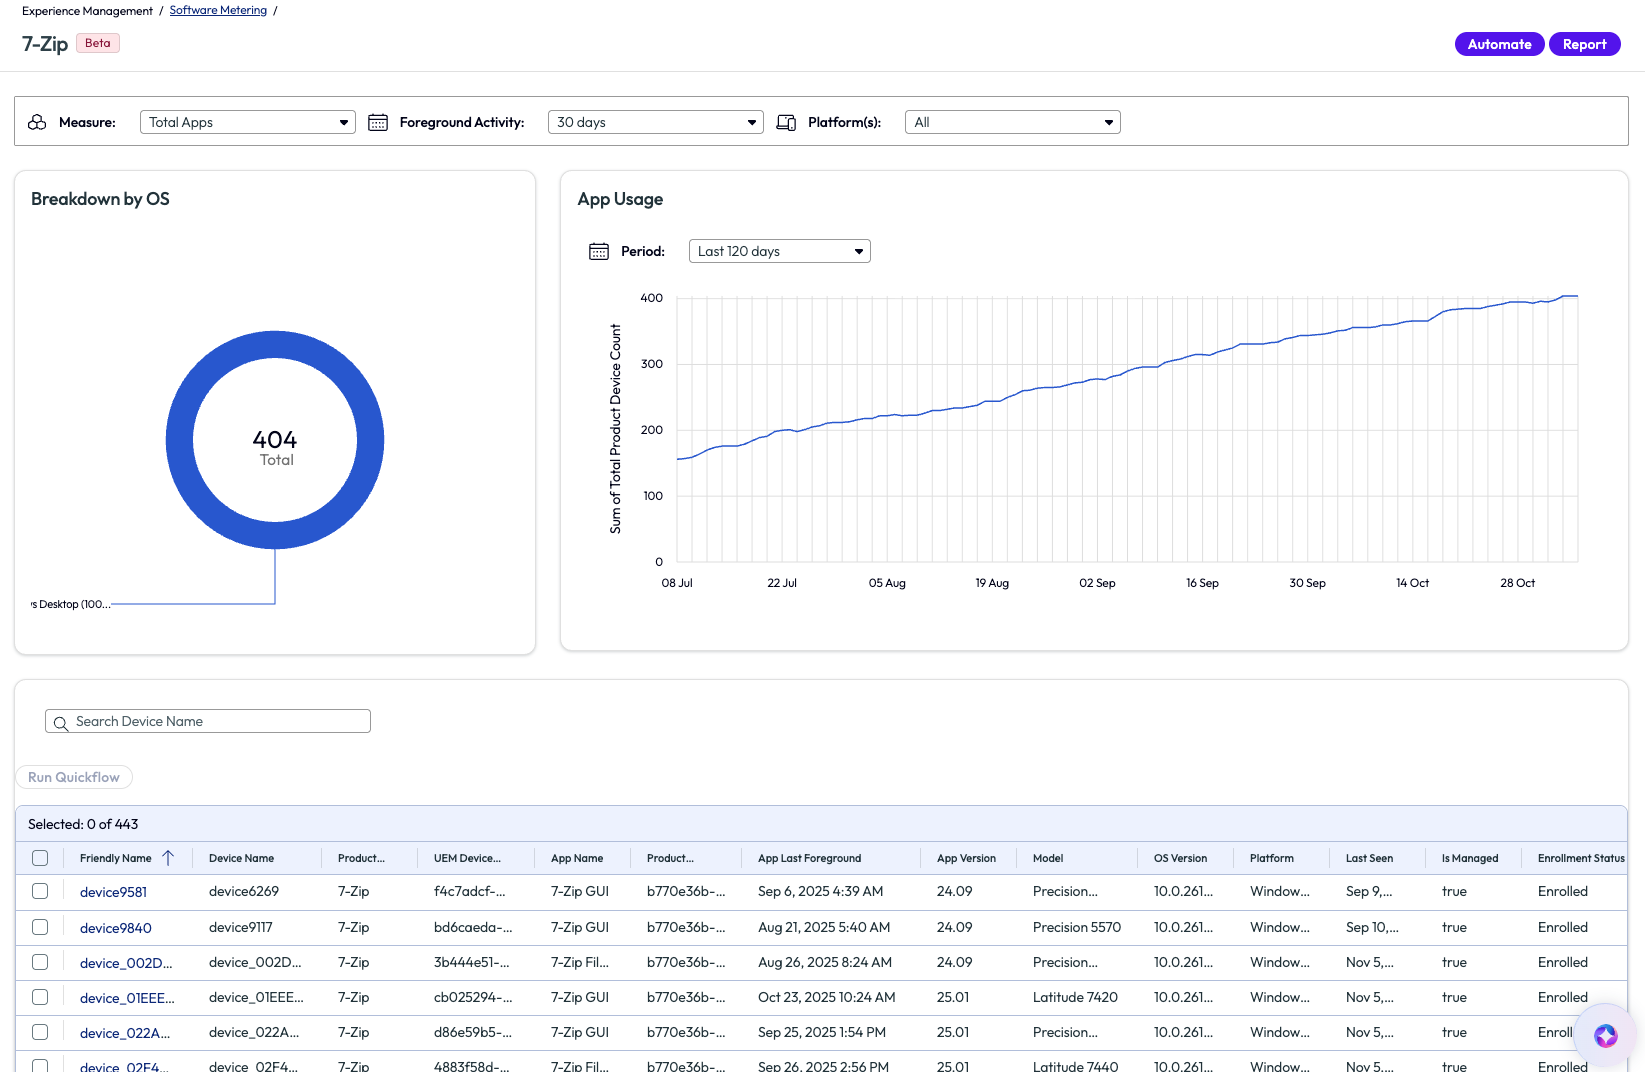Click the Enrollment Status column header

tap(1580, 858)
